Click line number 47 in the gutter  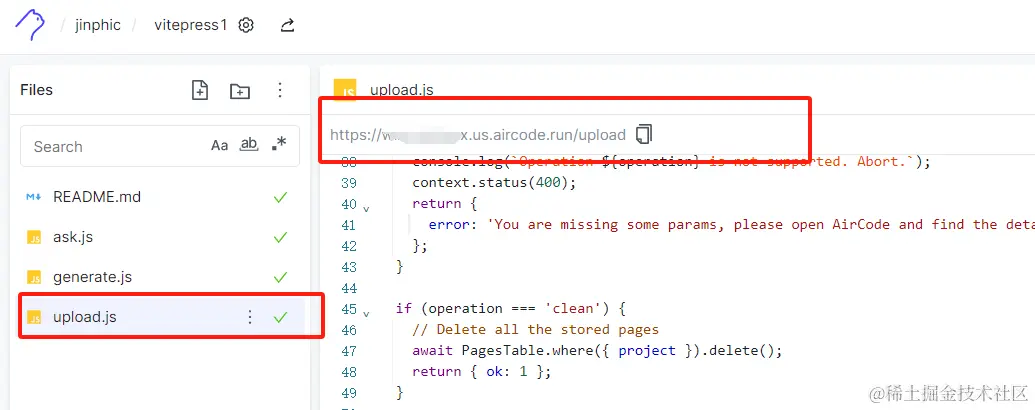[x=349, y=351]
